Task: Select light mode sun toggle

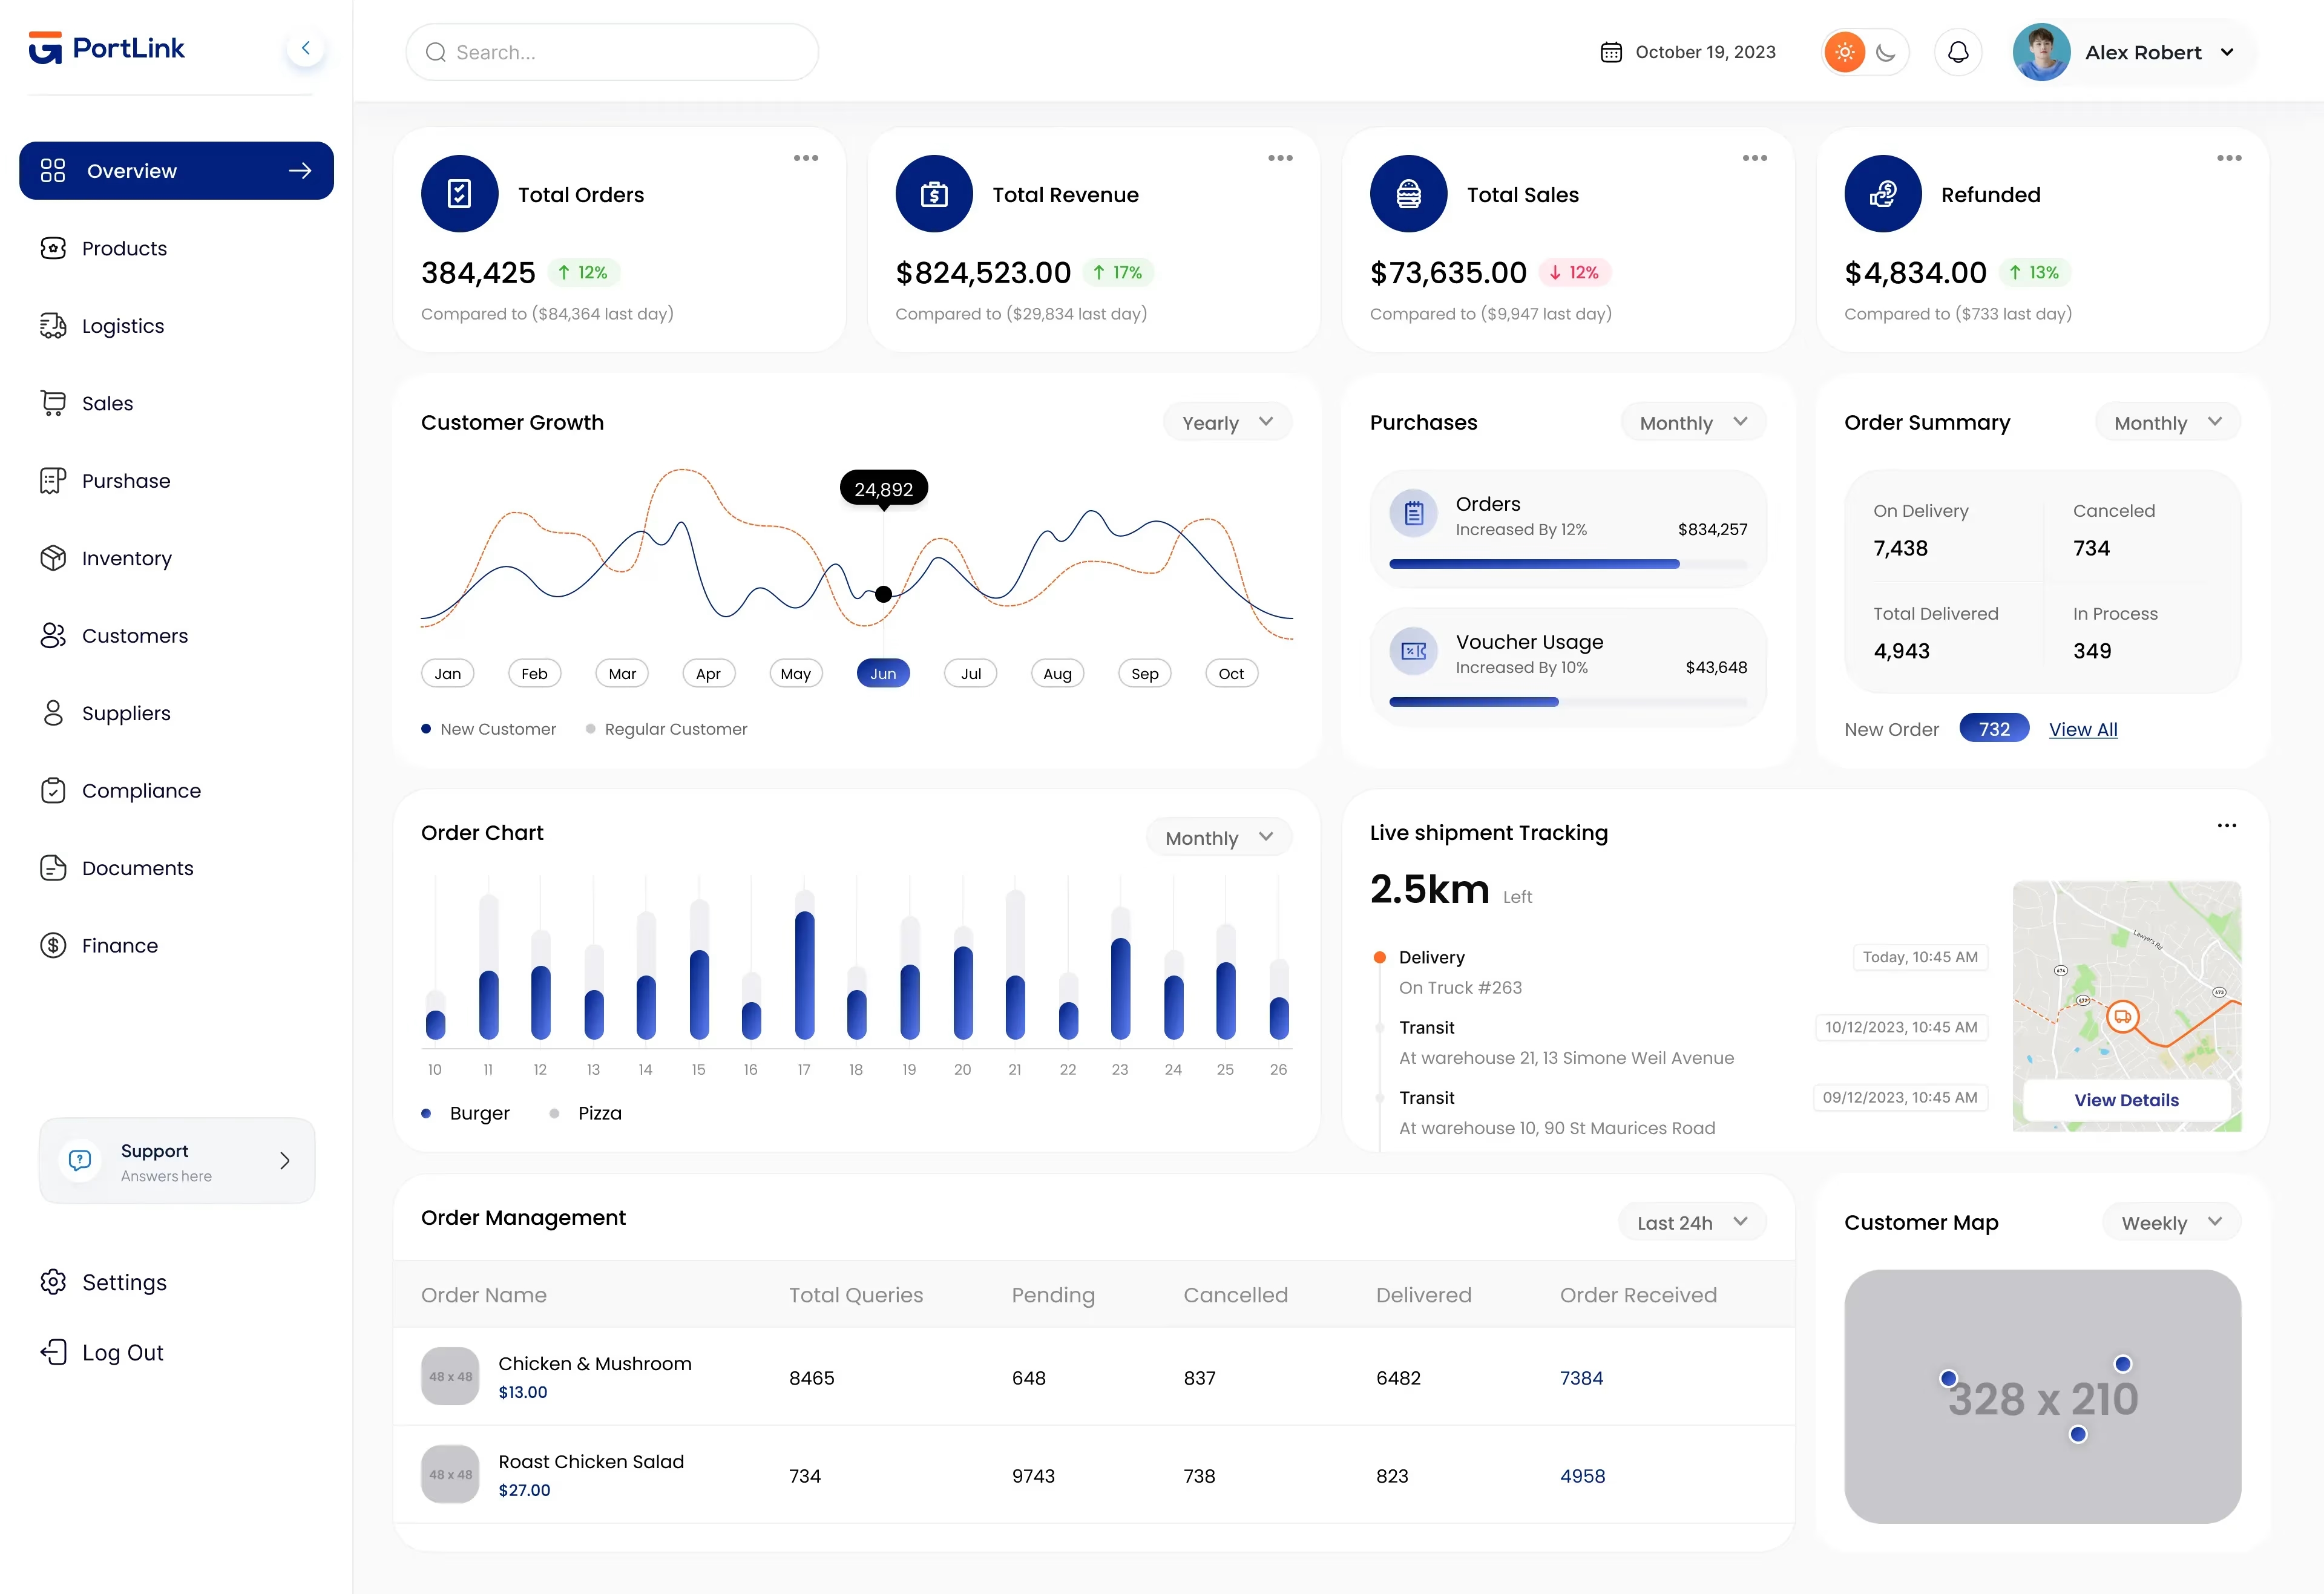Action: coord(1844,52)
